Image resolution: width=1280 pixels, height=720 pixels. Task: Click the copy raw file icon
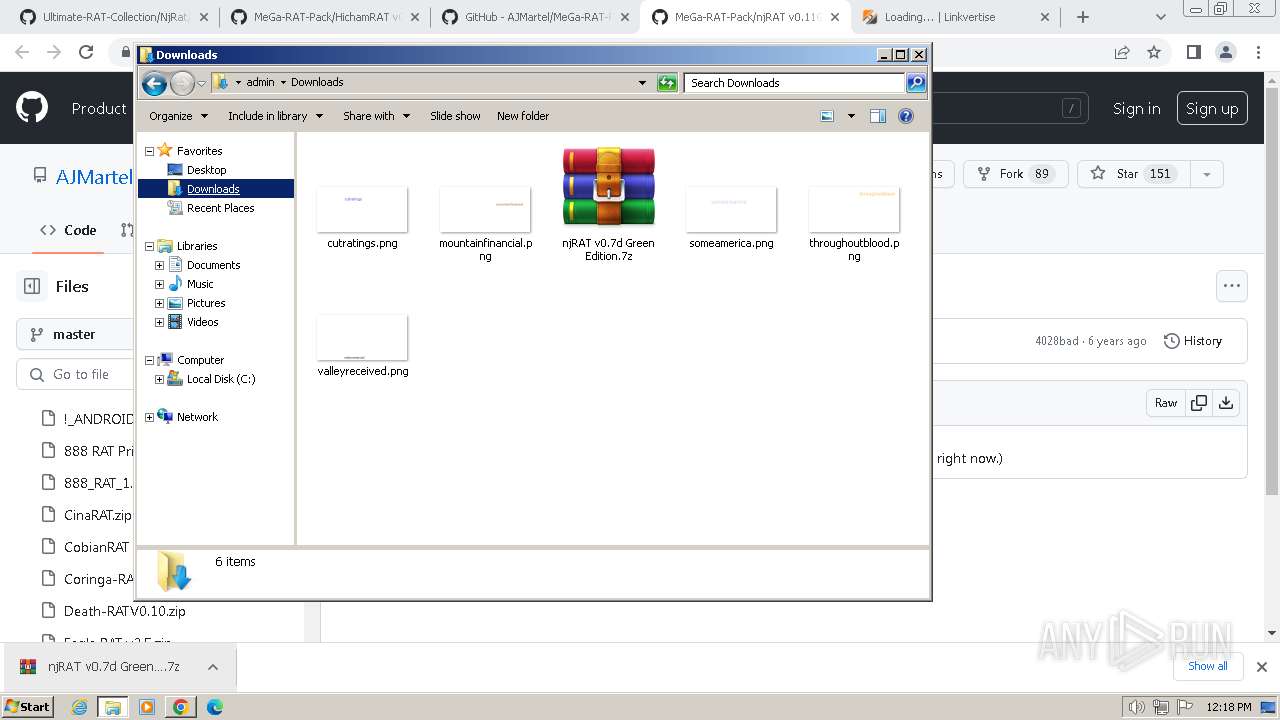point(1198,403)
